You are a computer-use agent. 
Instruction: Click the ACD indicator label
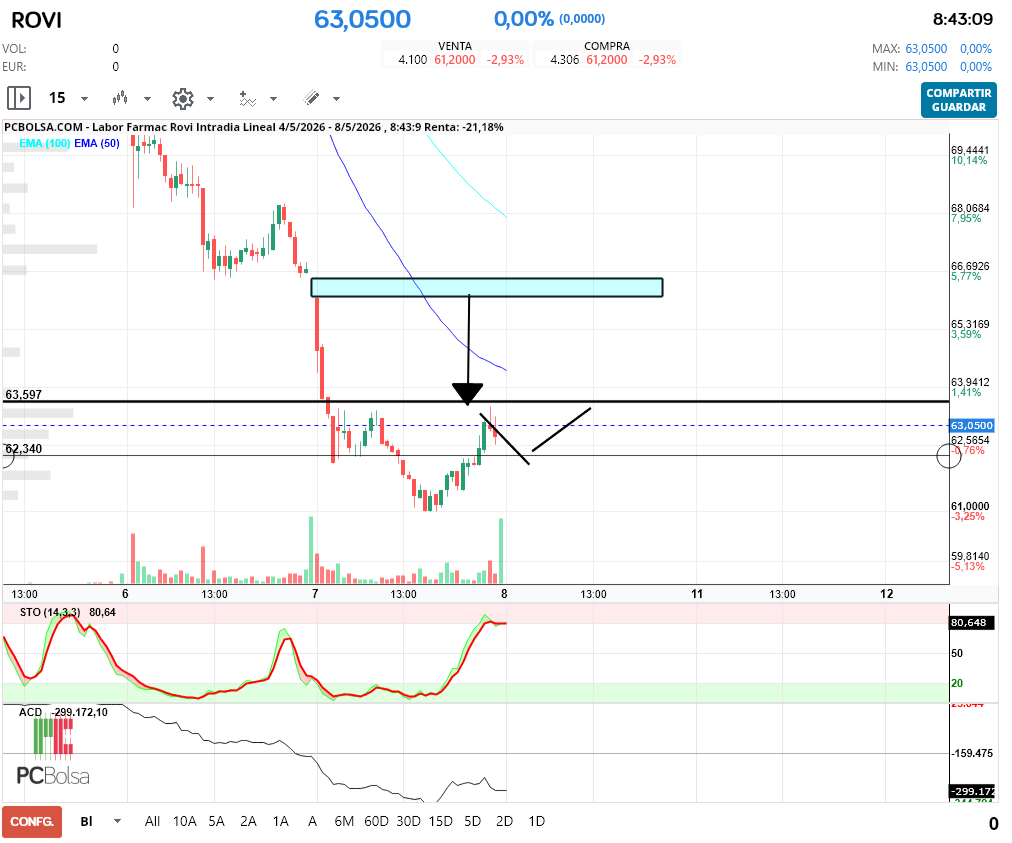point(30,712)
